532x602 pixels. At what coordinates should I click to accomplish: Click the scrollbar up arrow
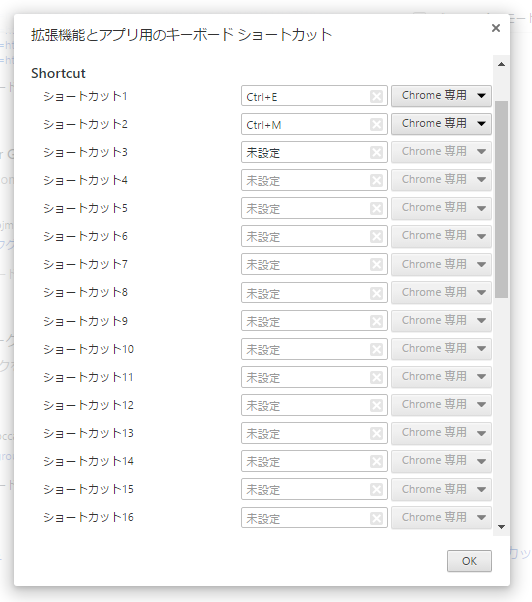coord(501,64)
